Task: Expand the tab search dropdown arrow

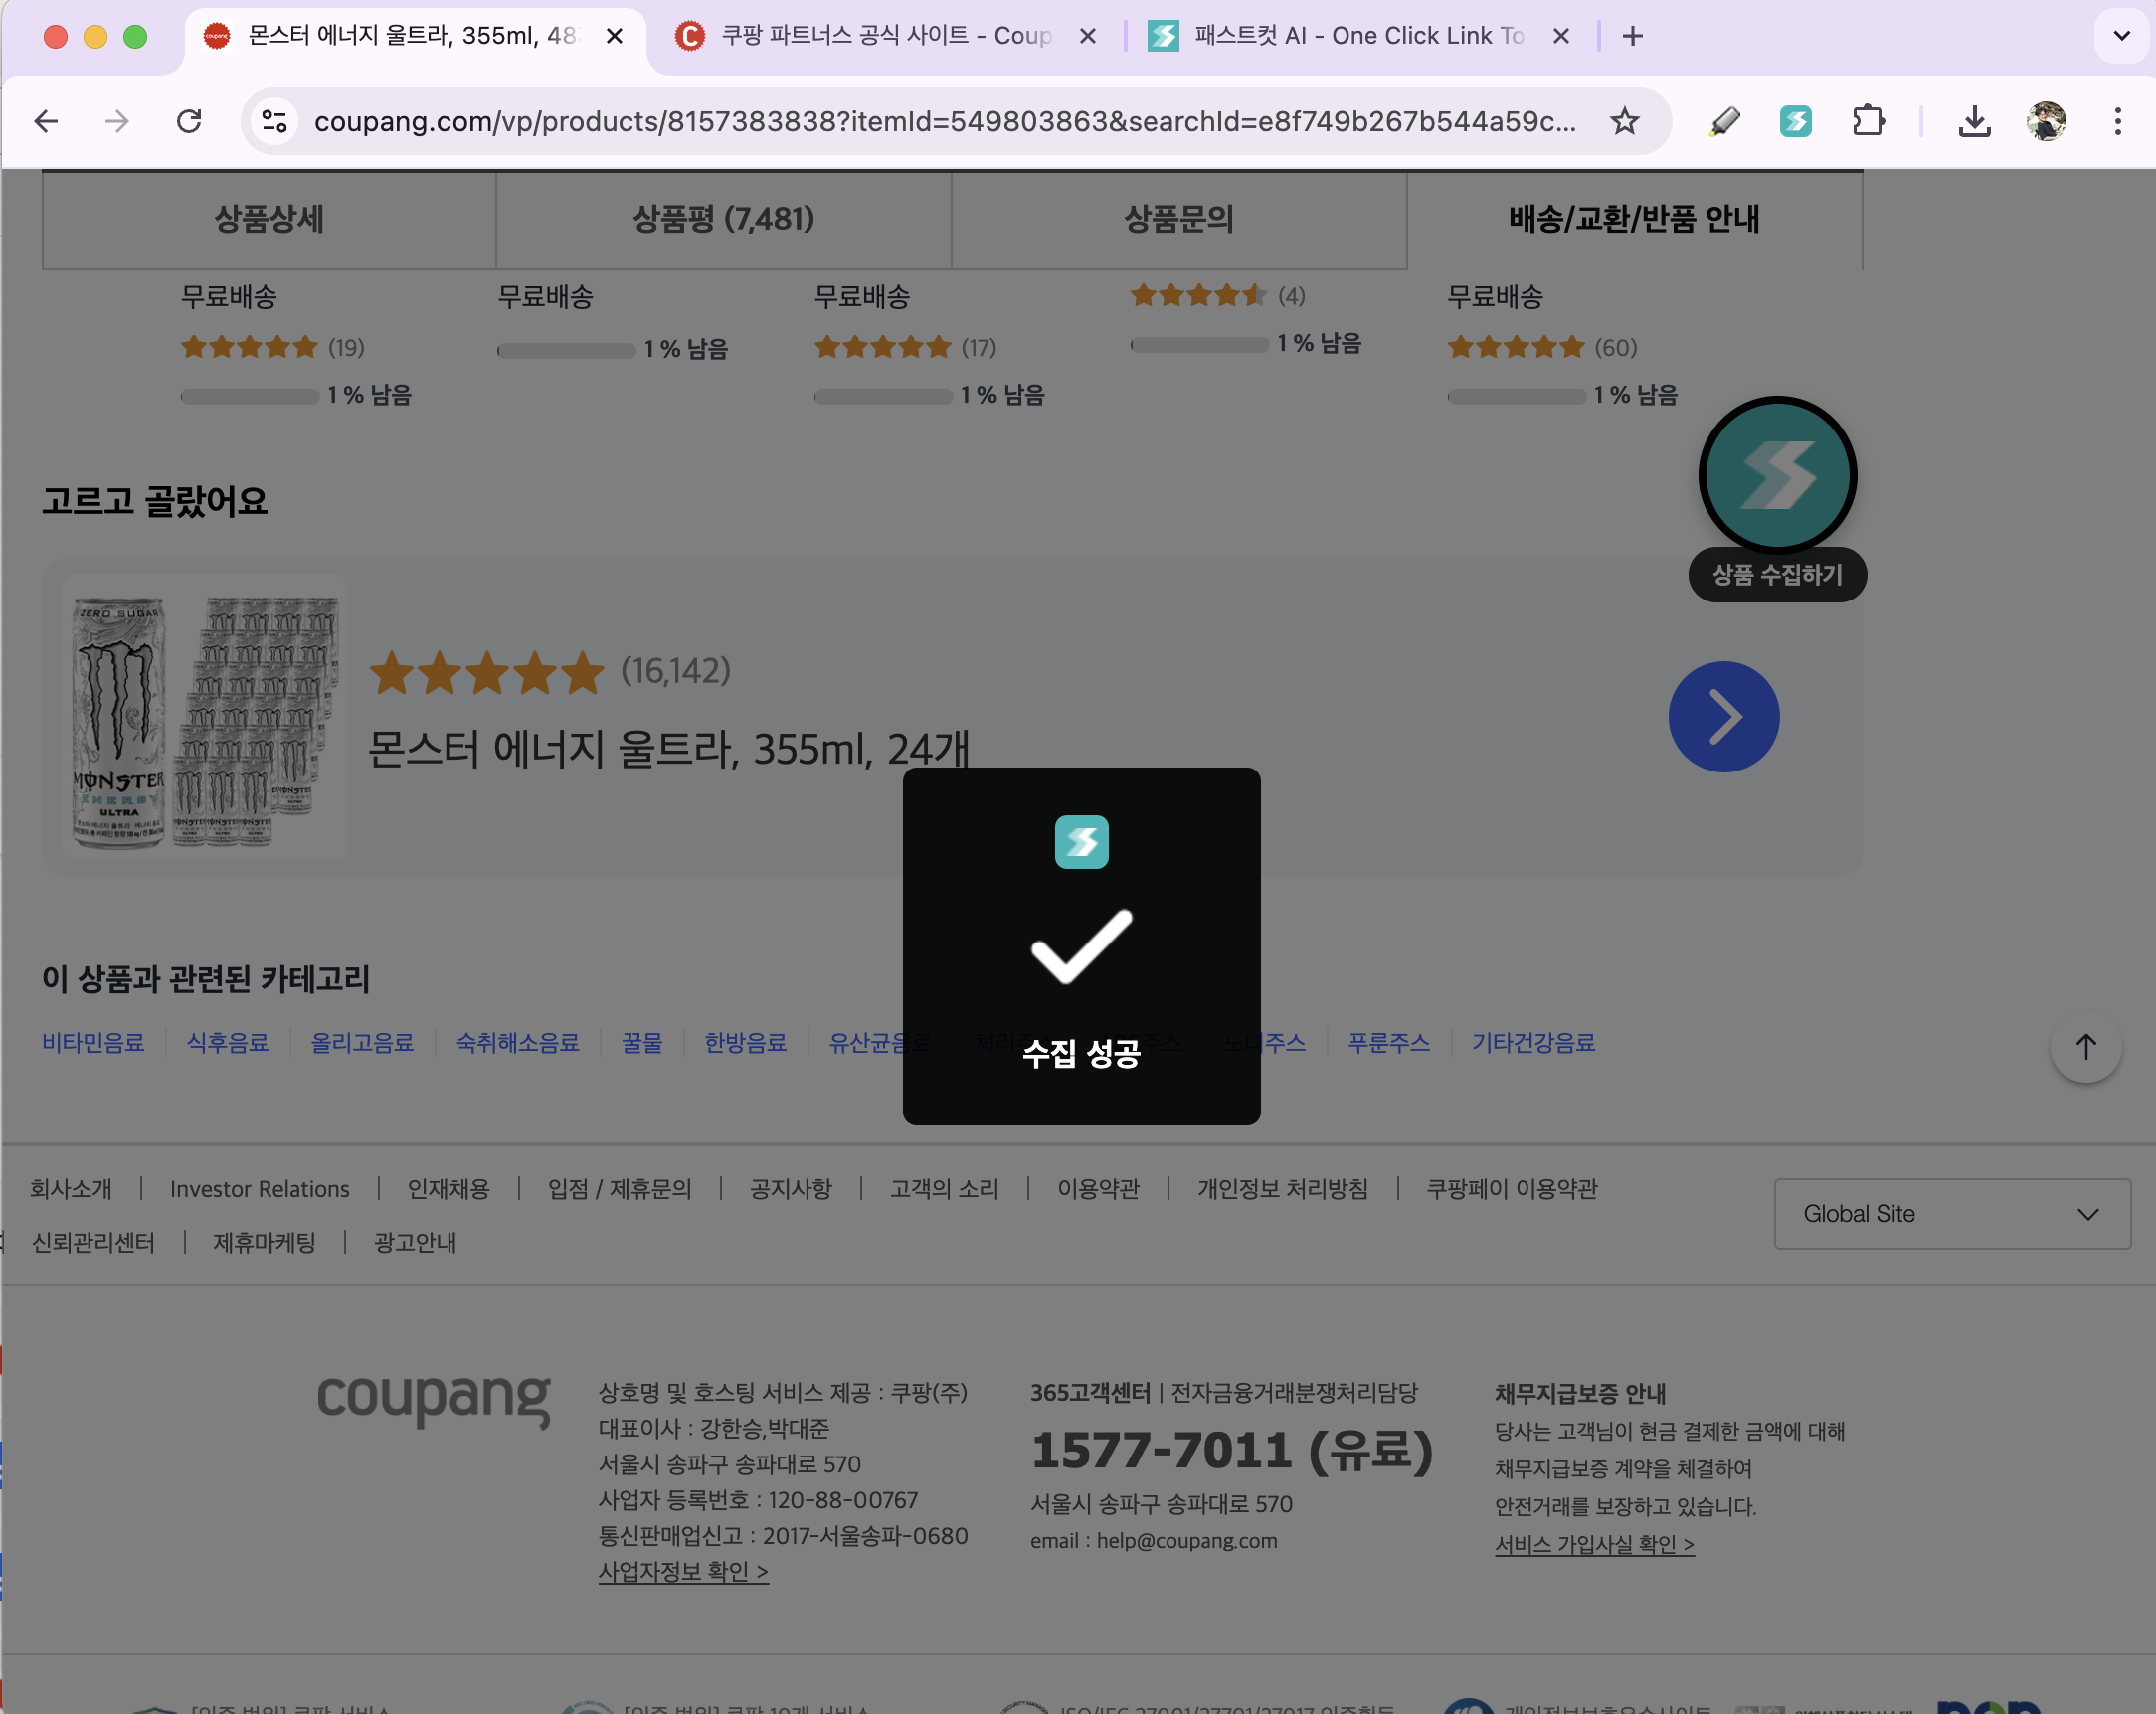Action: (x=2121, y=36)
